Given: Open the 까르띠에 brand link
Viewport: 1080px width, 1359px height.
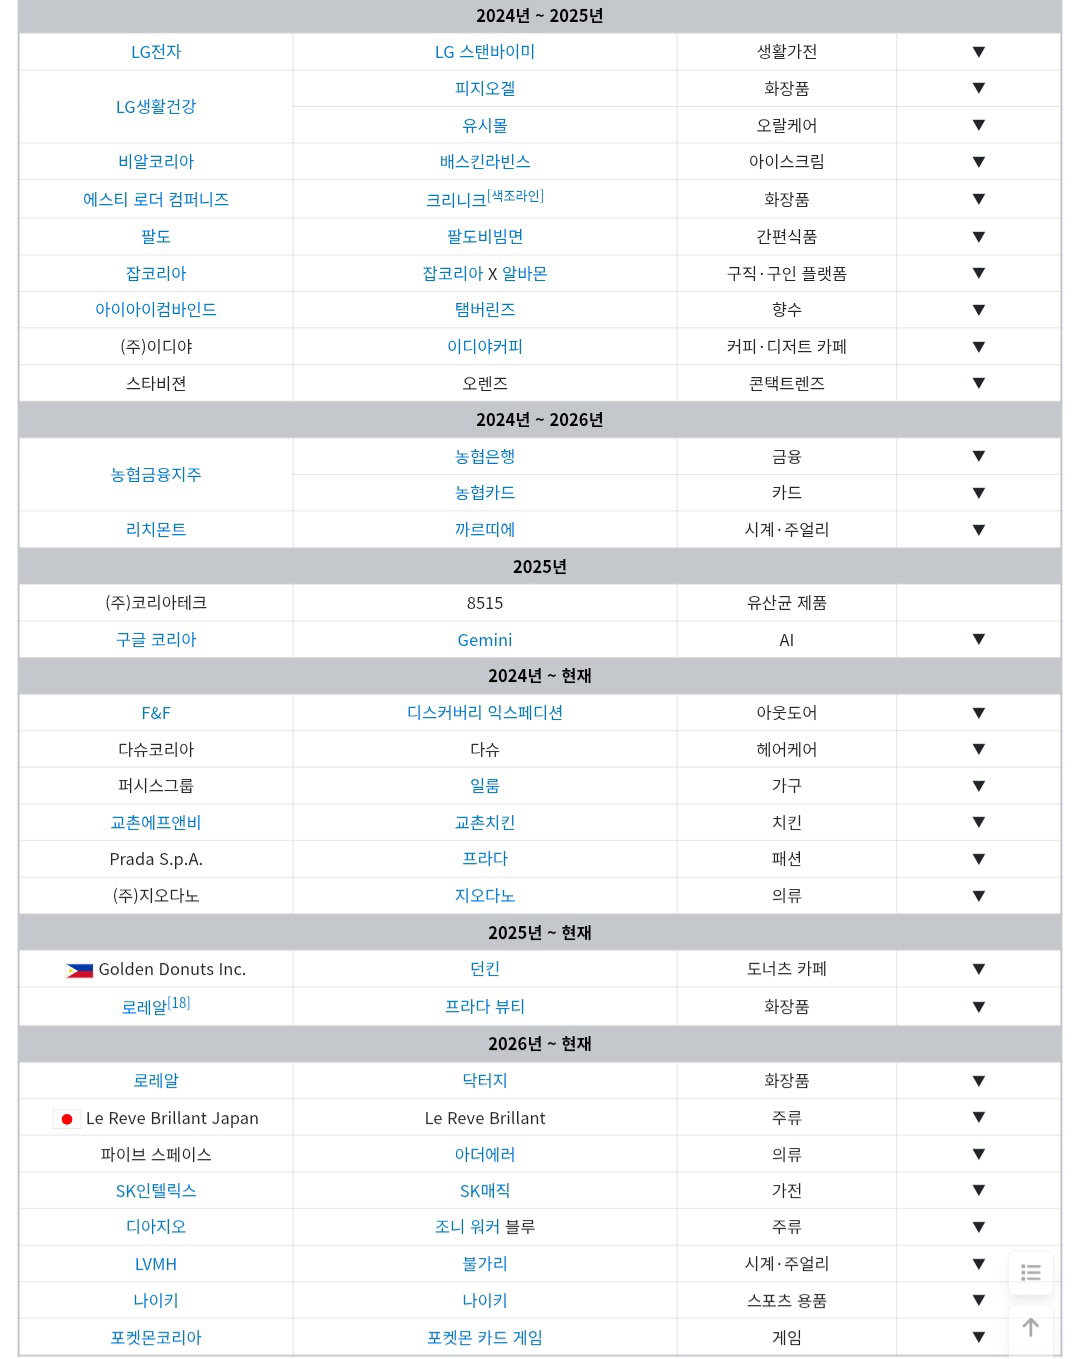Looking at the screenshot, I should click(485, 529).
